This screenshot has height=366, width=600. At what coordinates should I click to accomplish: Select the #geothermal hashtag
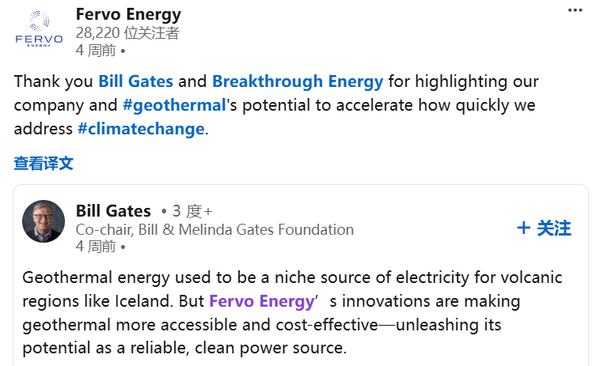click(x=174, y=105)
